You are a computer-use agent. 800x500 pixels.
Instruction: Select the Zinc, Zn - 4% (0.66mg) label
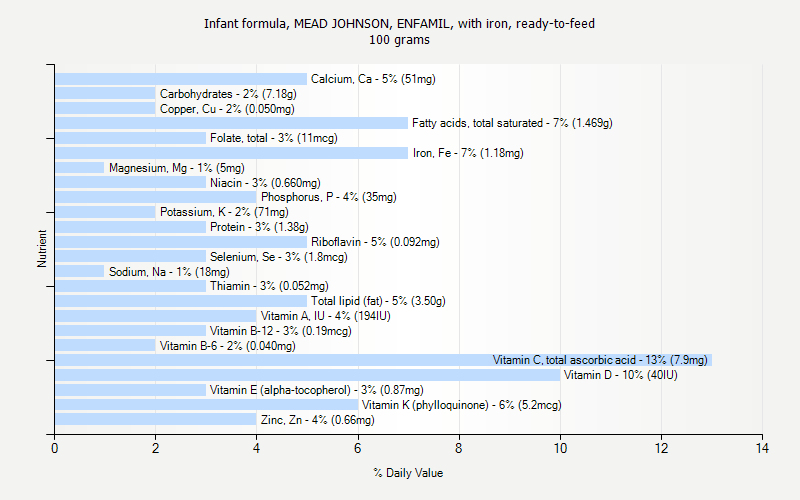(x=317, y=420)
